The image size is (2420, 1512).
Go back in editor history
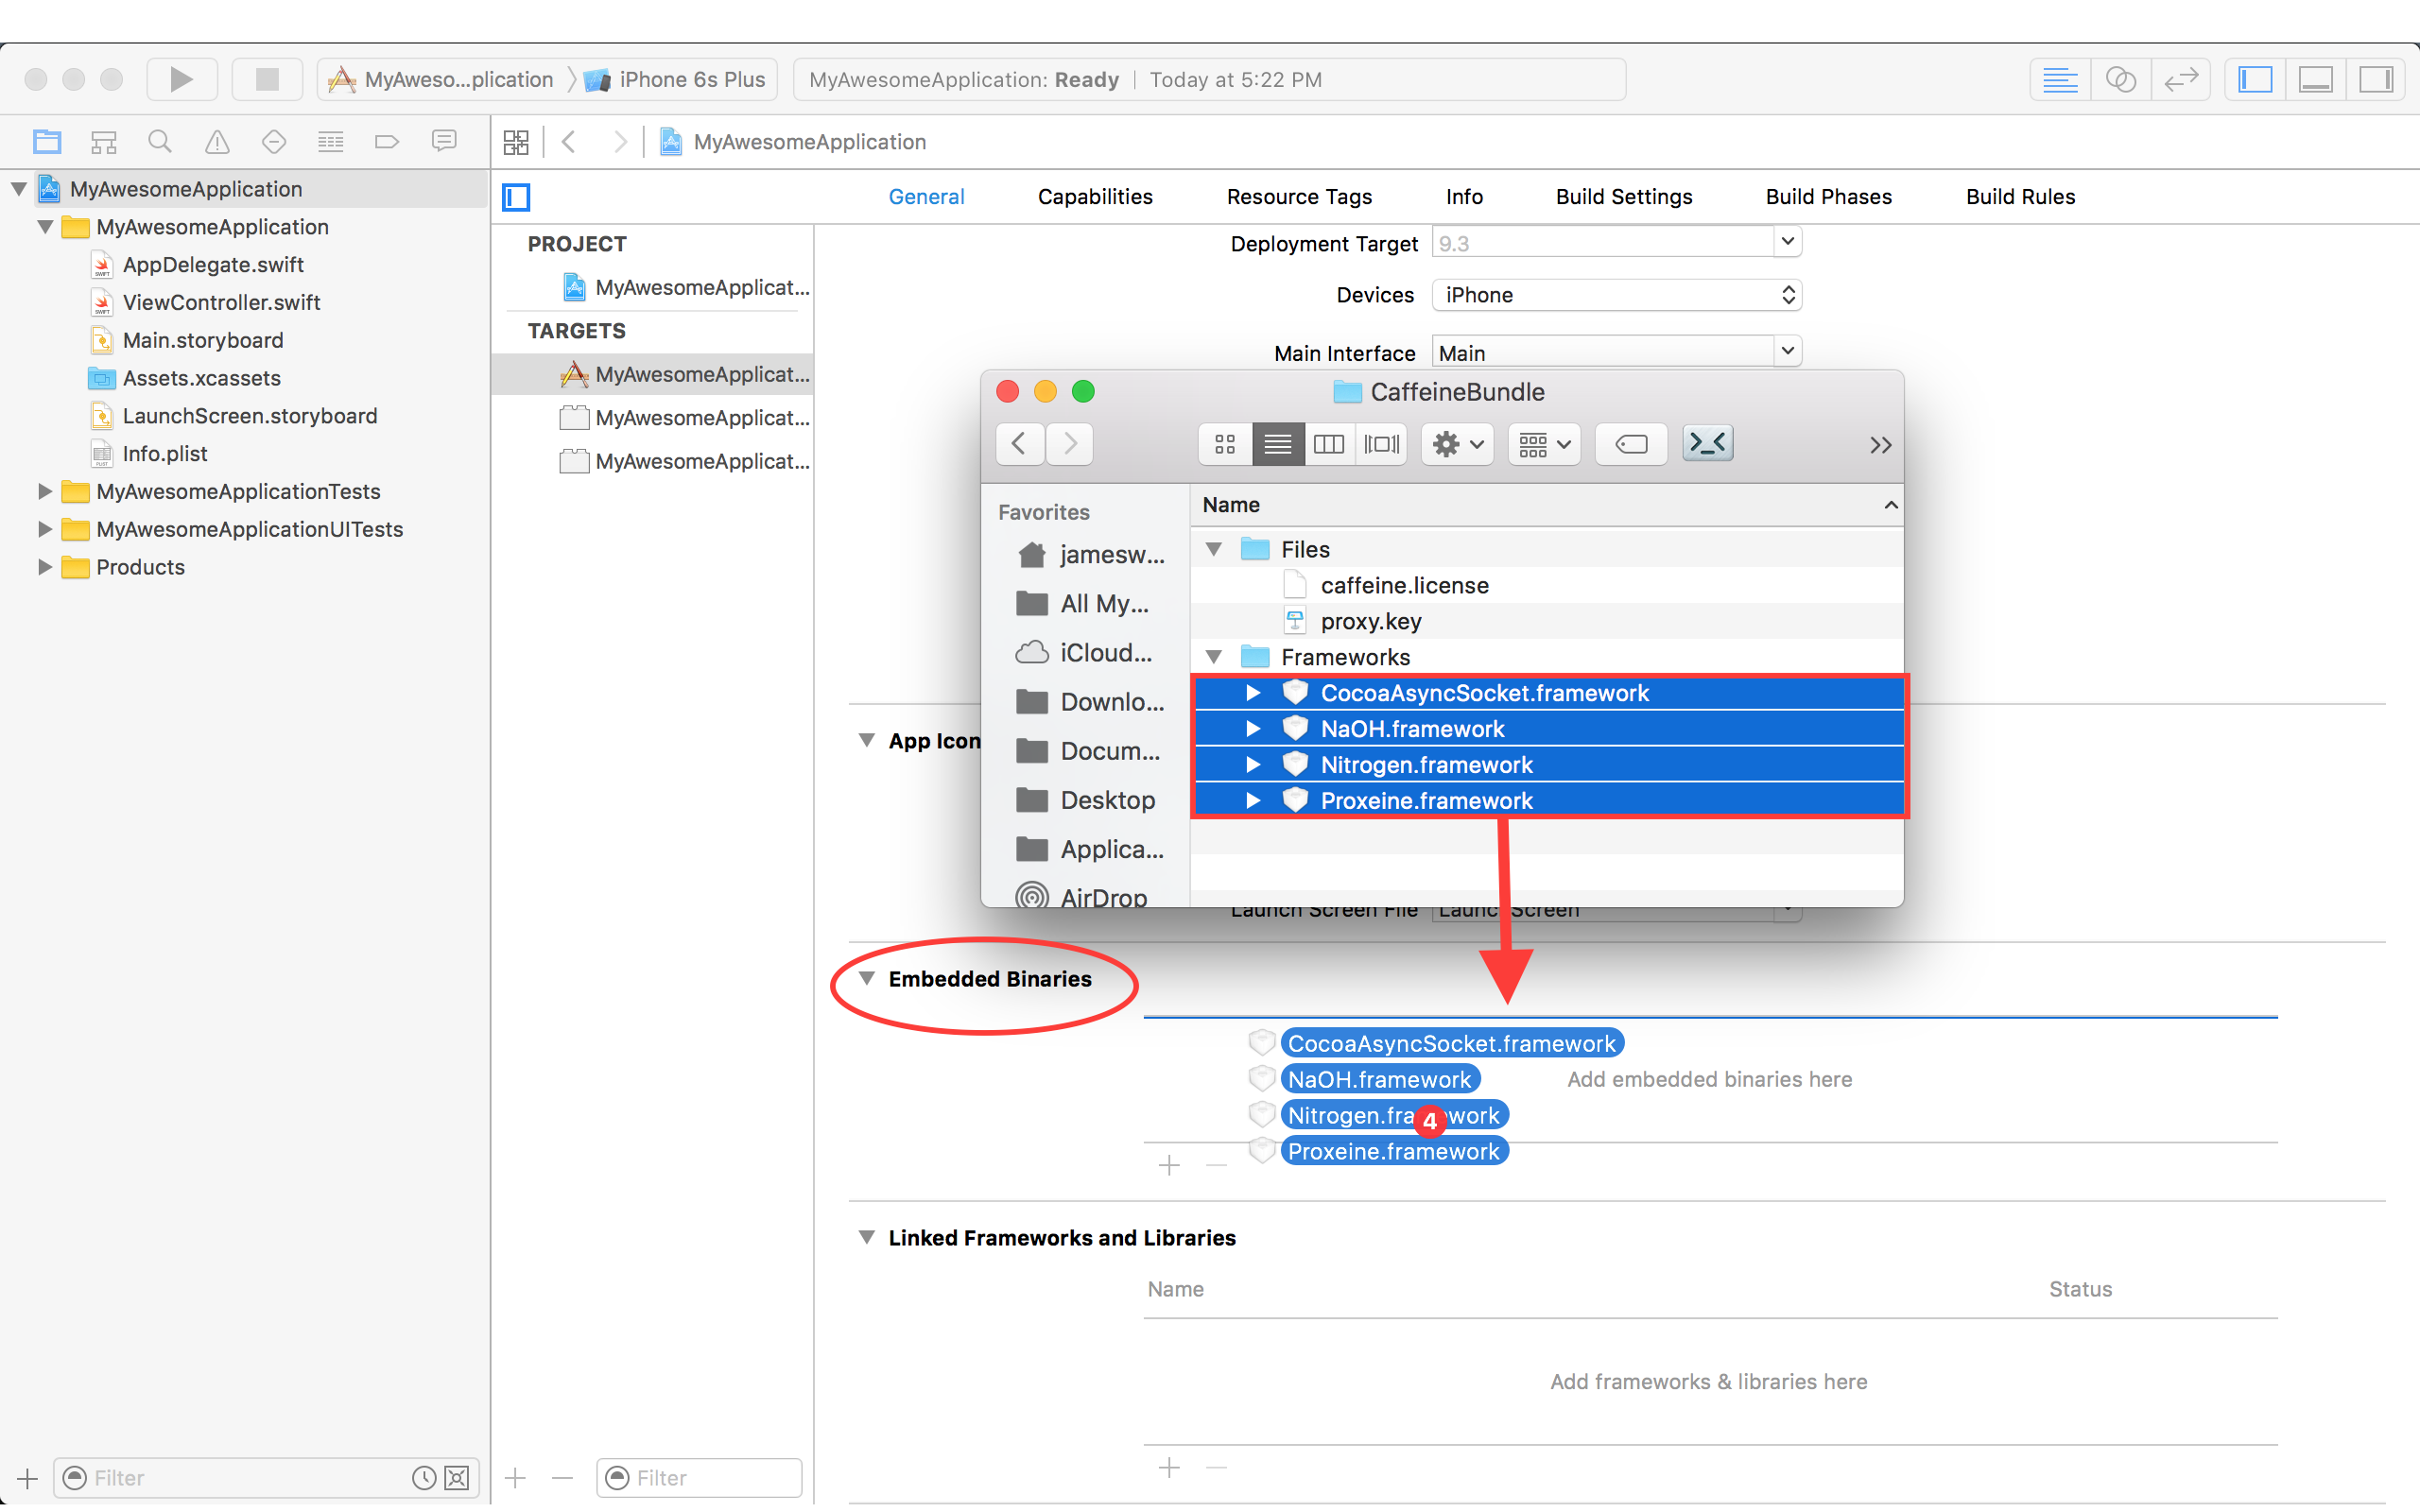569,142
